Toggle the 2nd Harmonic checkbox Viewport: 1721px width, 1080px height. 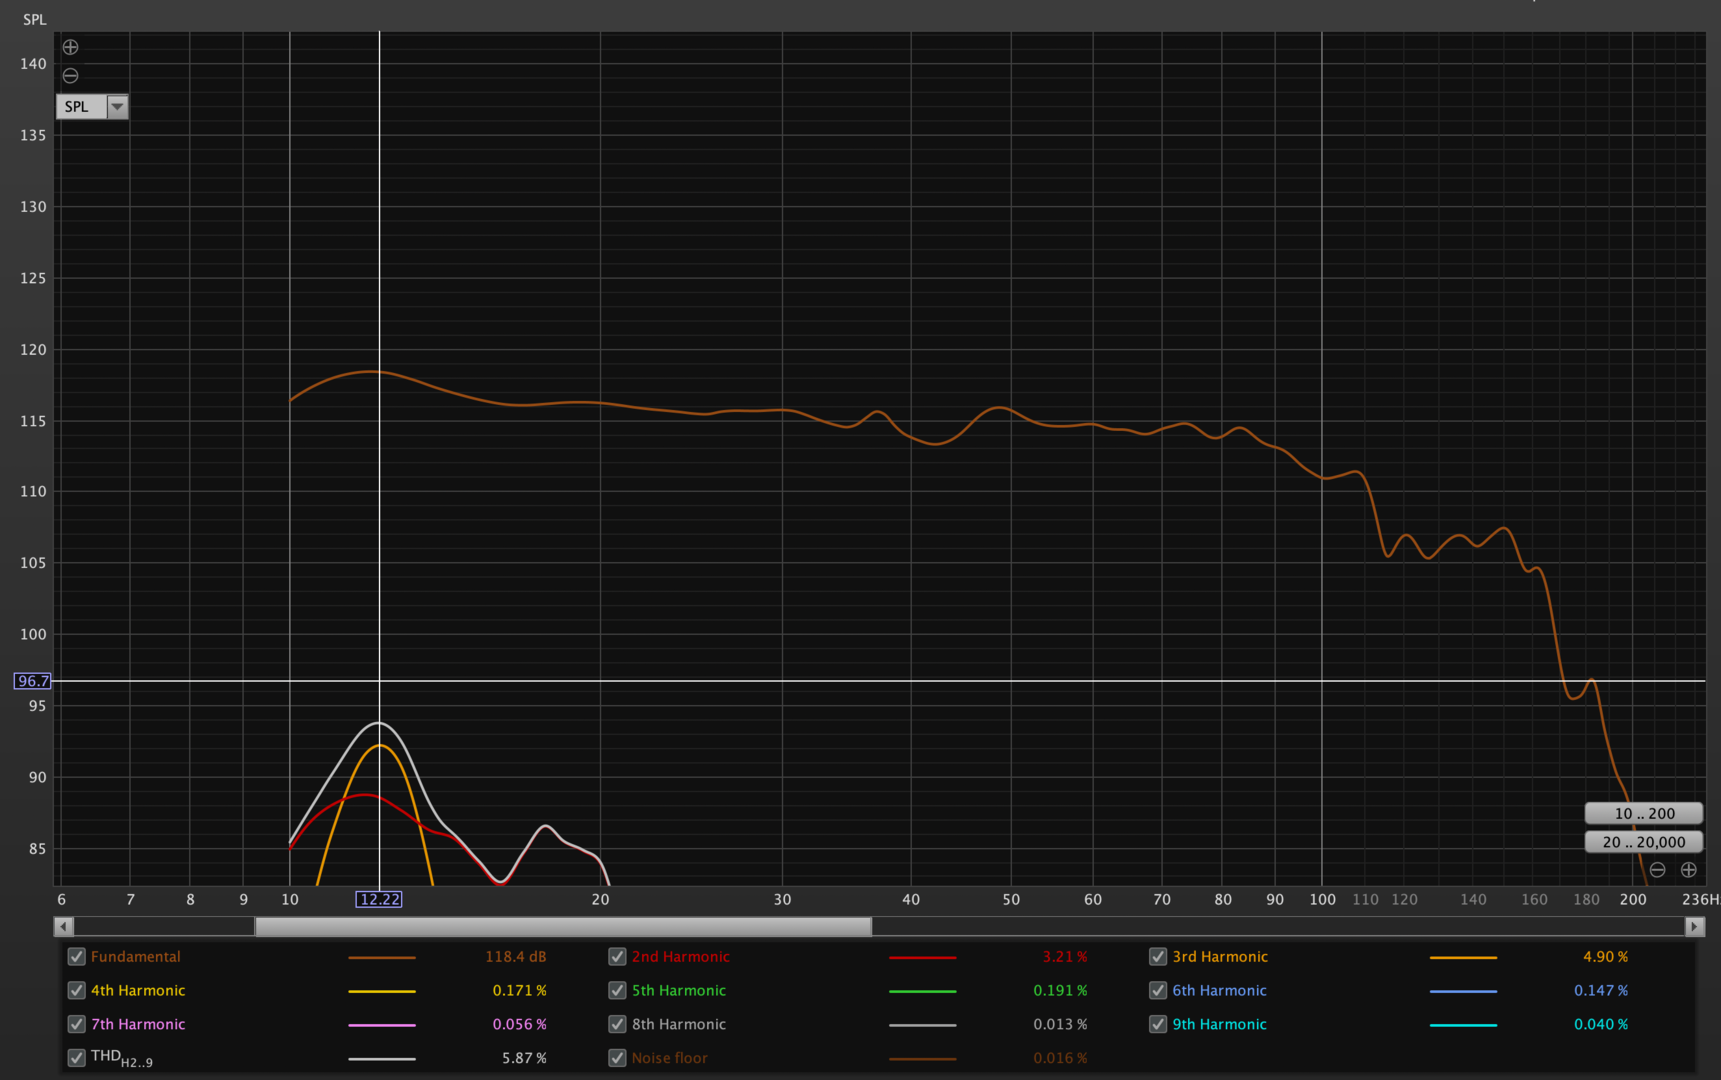617,957
